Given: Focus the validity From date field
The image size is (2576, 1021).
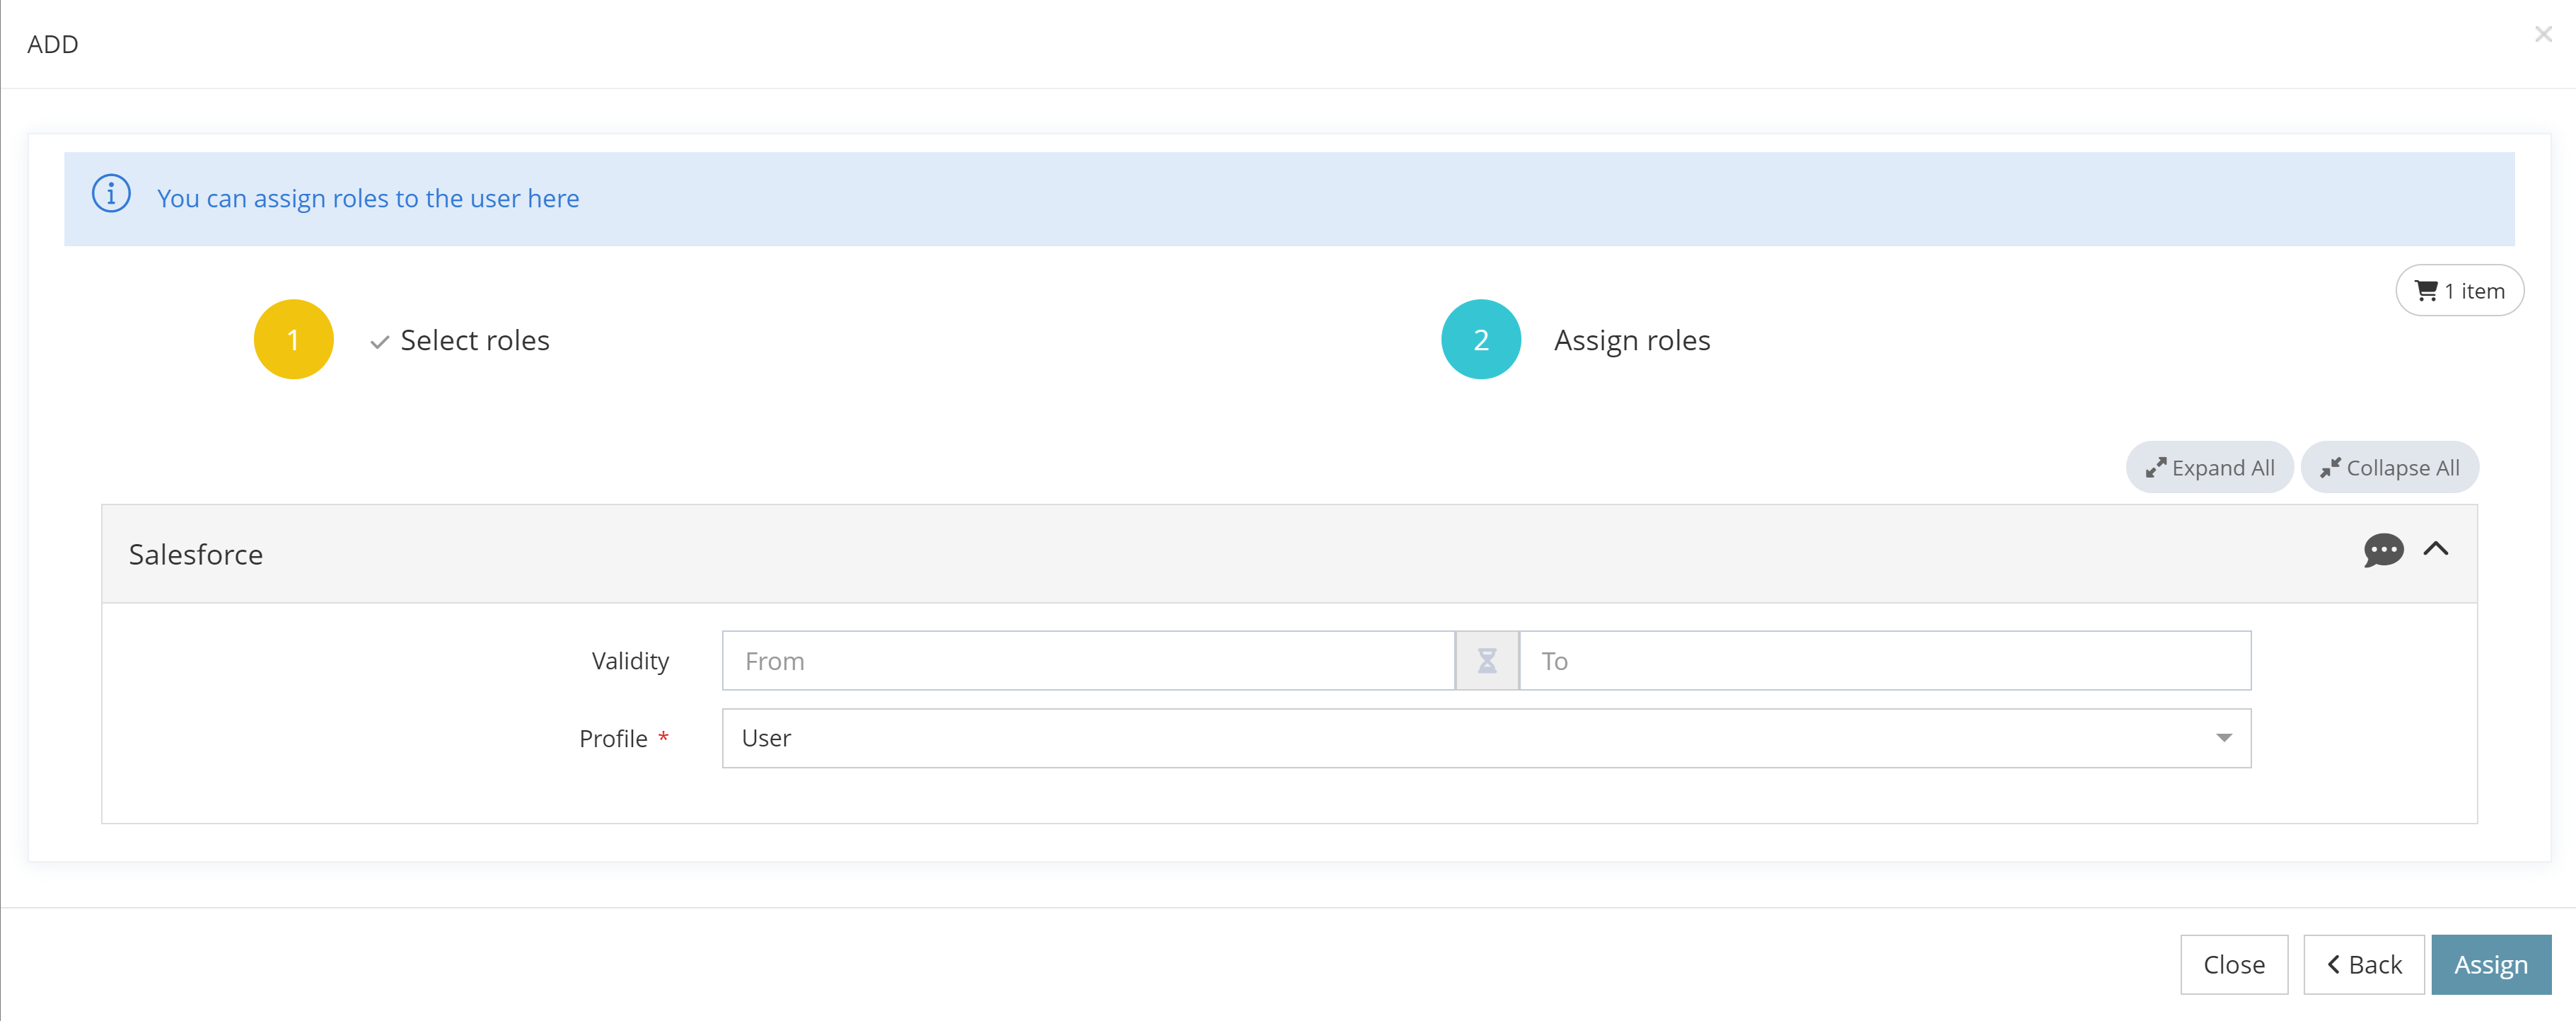Looking at the screenshot, I should tap(1087, 661).
